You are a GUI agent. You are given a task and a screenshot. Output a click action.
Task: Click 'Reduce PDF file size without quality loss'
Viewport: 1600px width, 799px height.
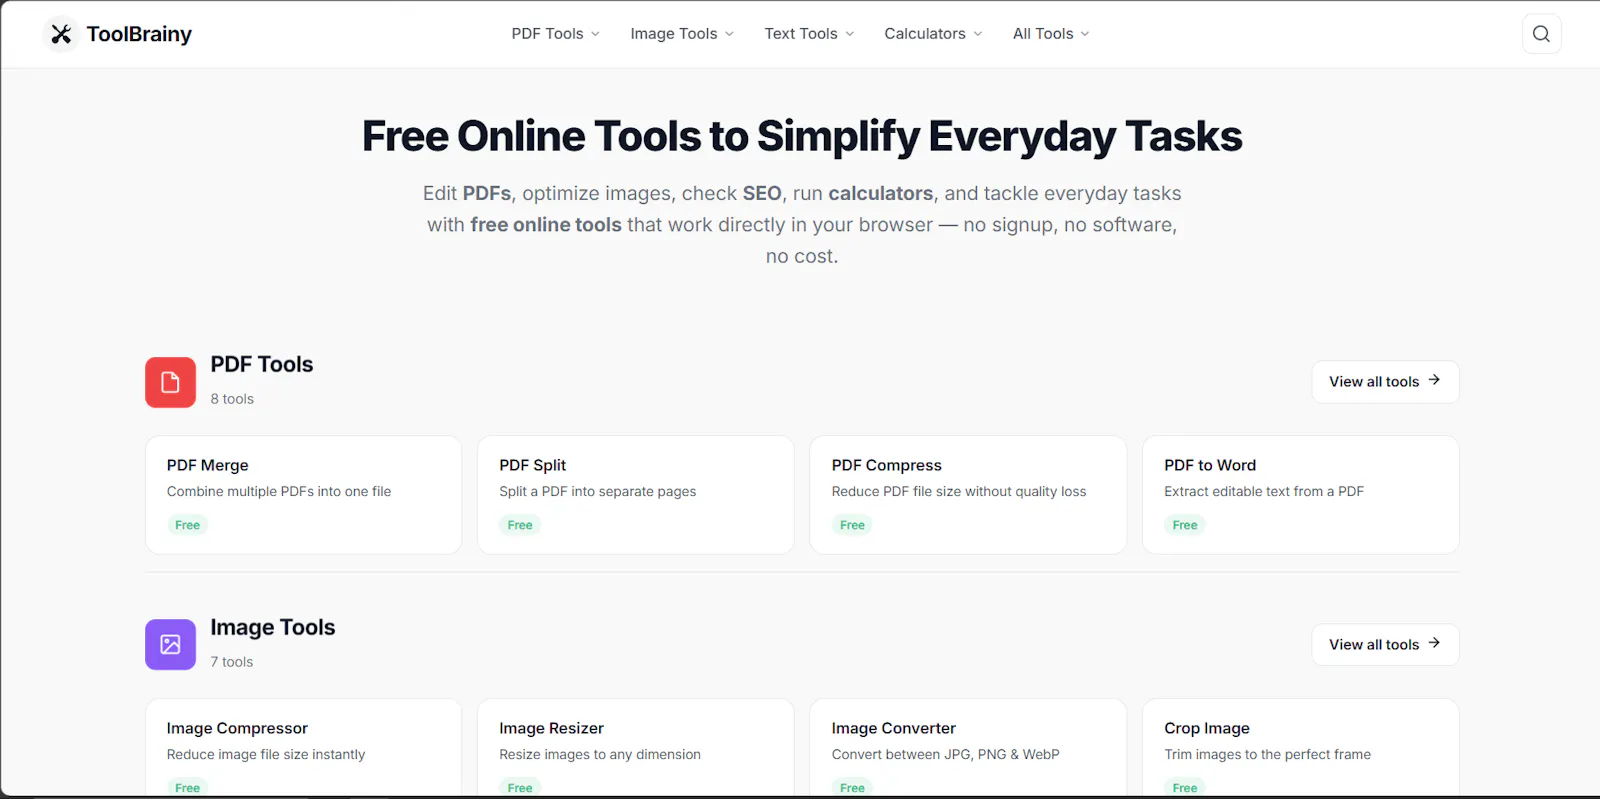click(x=959, y=492)
